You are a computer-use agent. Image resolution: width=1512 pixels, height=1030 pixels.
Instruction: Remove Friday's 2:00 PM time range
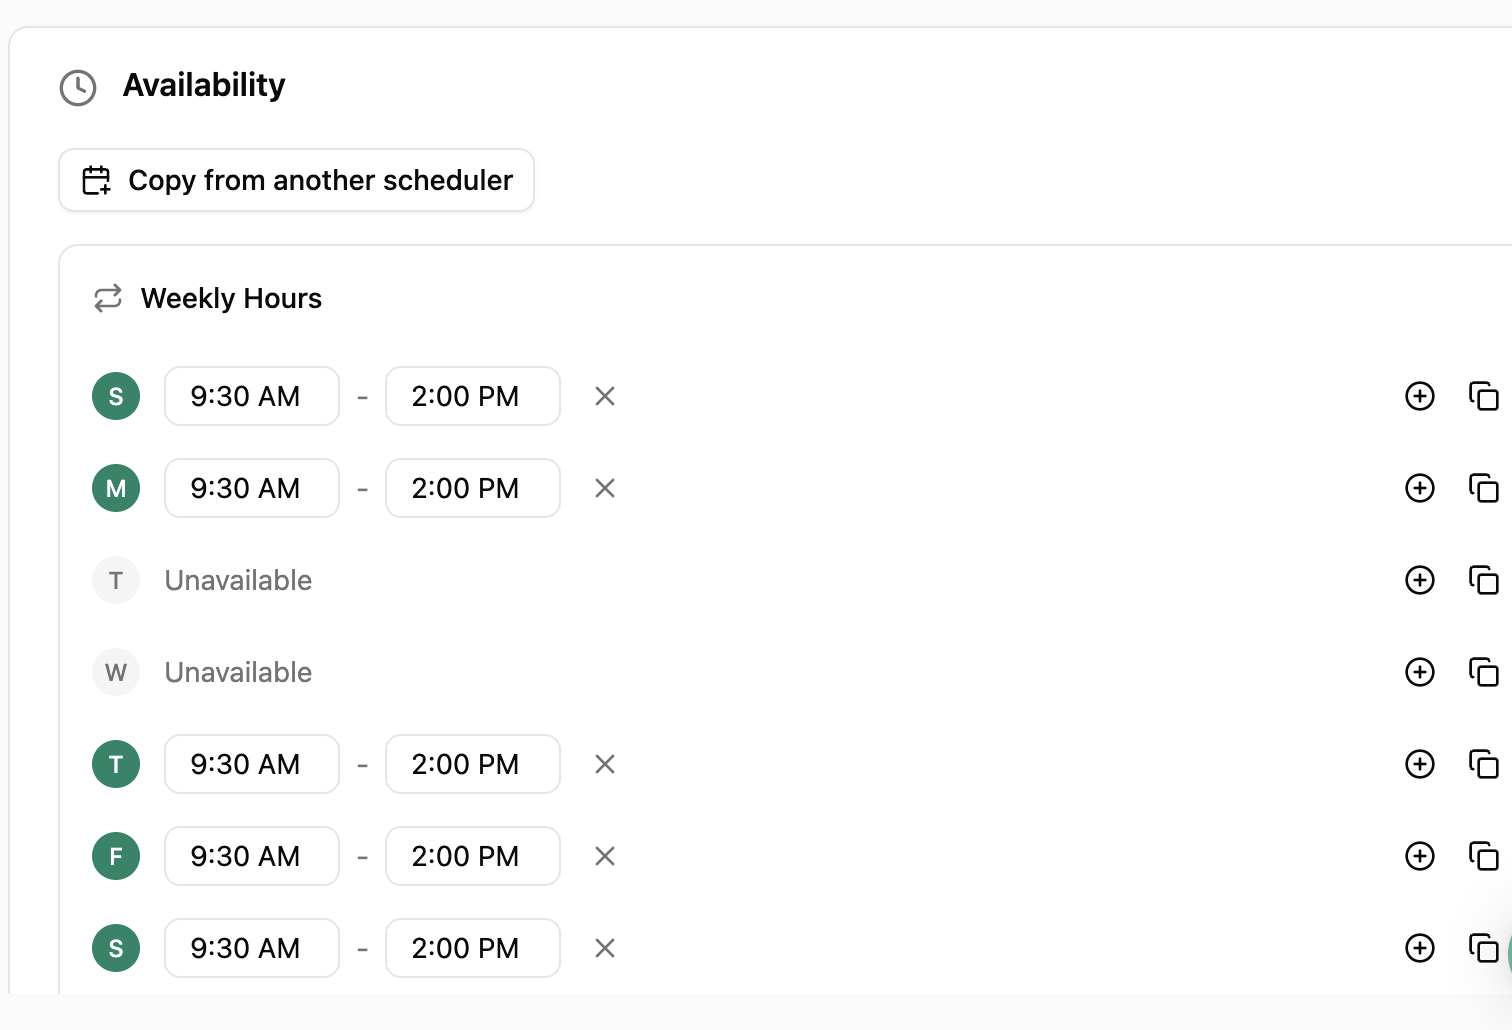tap(604, 856)
